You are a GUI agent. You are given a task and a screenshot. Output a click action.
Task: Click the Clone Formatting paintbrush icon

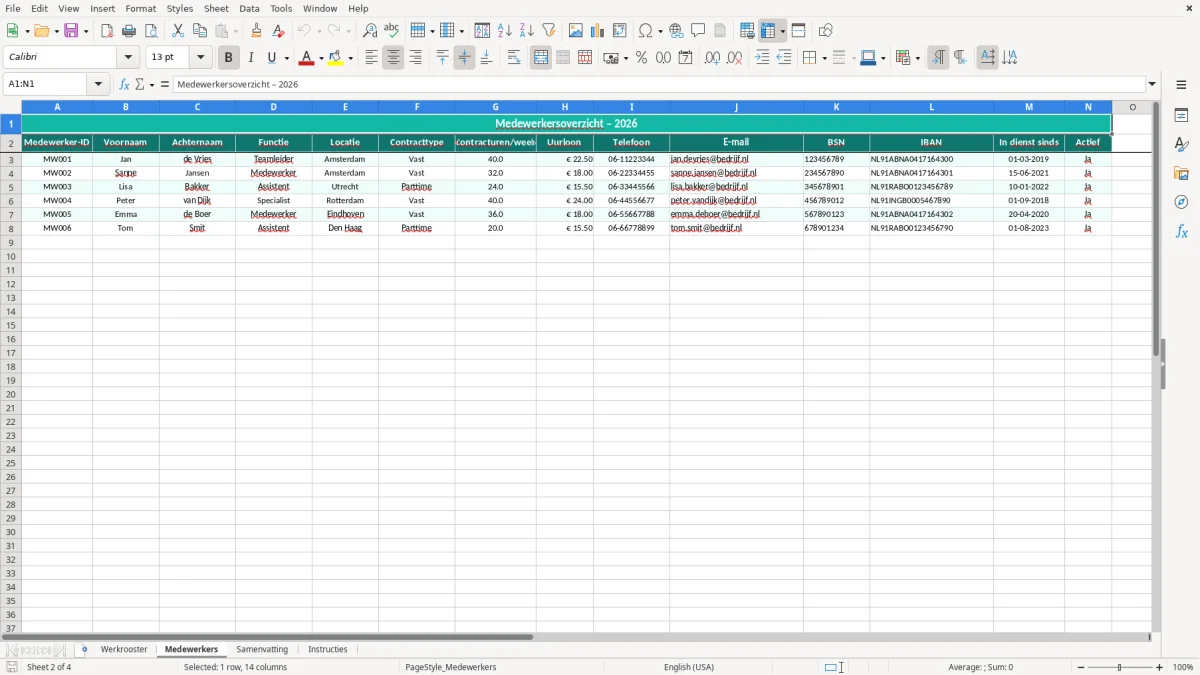coord(256,31)
